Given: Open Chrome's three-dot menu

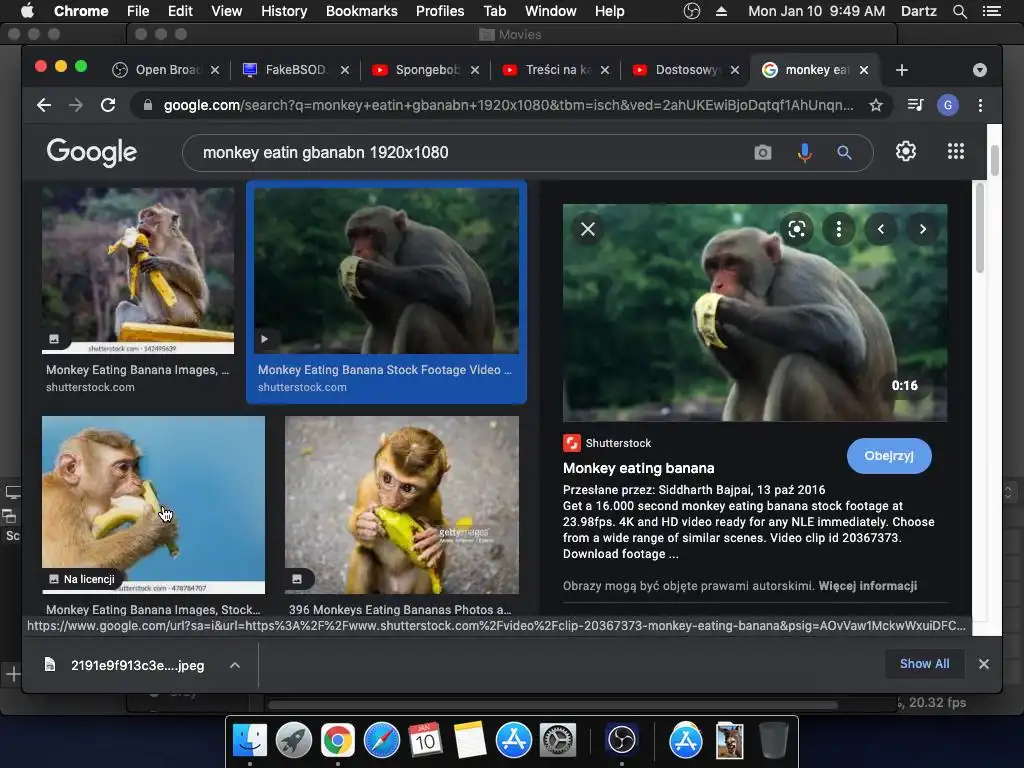Looking at the screenshot, I should click(x=980, y=105).
